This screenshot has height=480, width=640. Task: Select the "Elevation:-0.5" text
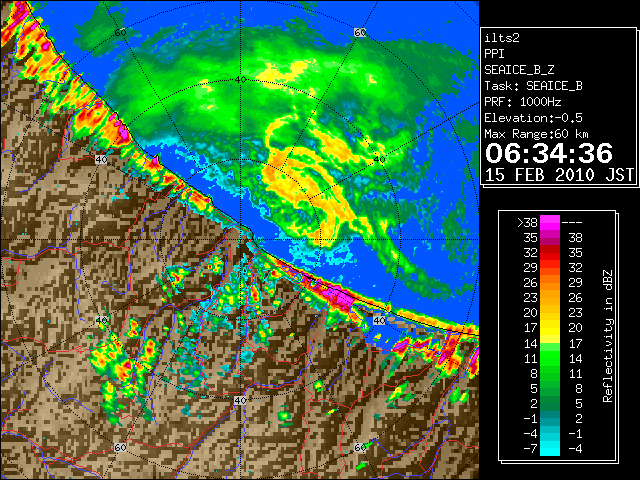tap(533, 118)
